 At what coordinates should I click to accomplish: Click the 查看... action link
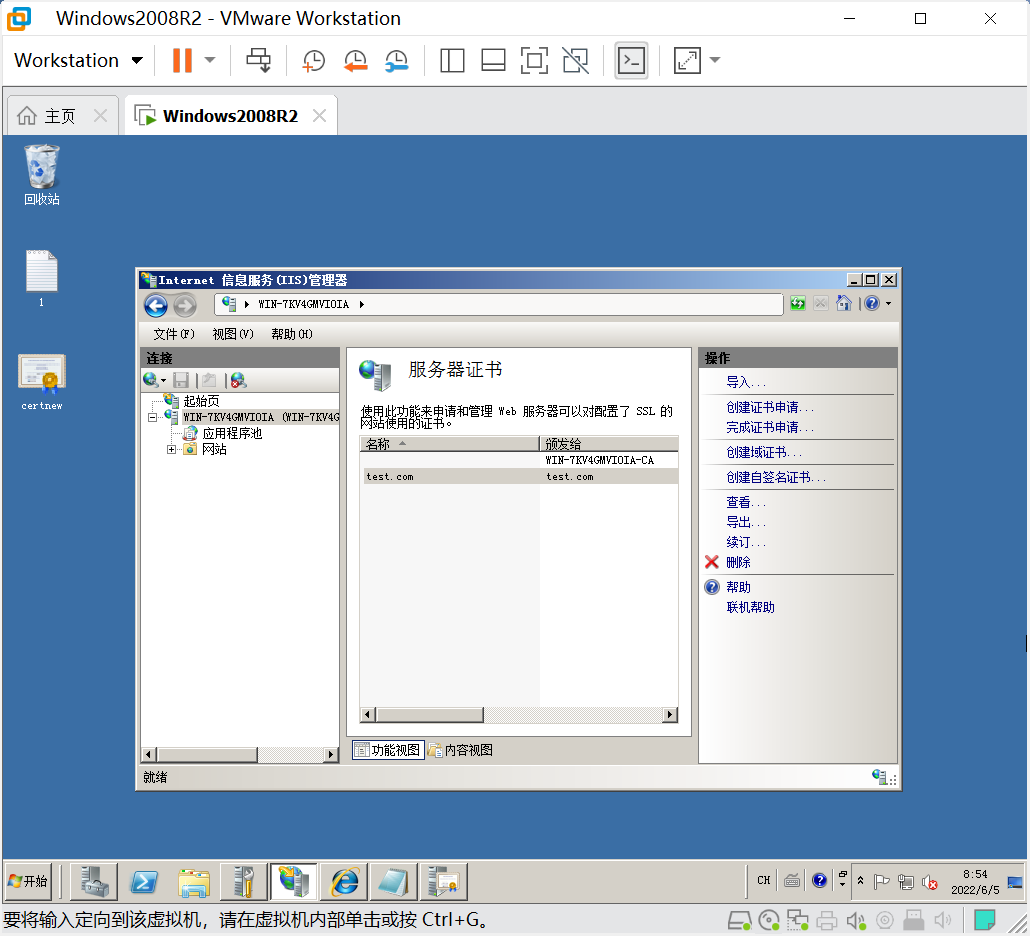(746, 502)
